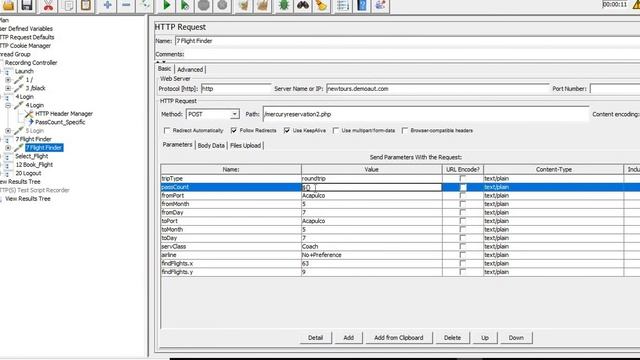This screenshot has width=640, height=360.
Task: Select the Parameters tab
Action: pos(177,145)
